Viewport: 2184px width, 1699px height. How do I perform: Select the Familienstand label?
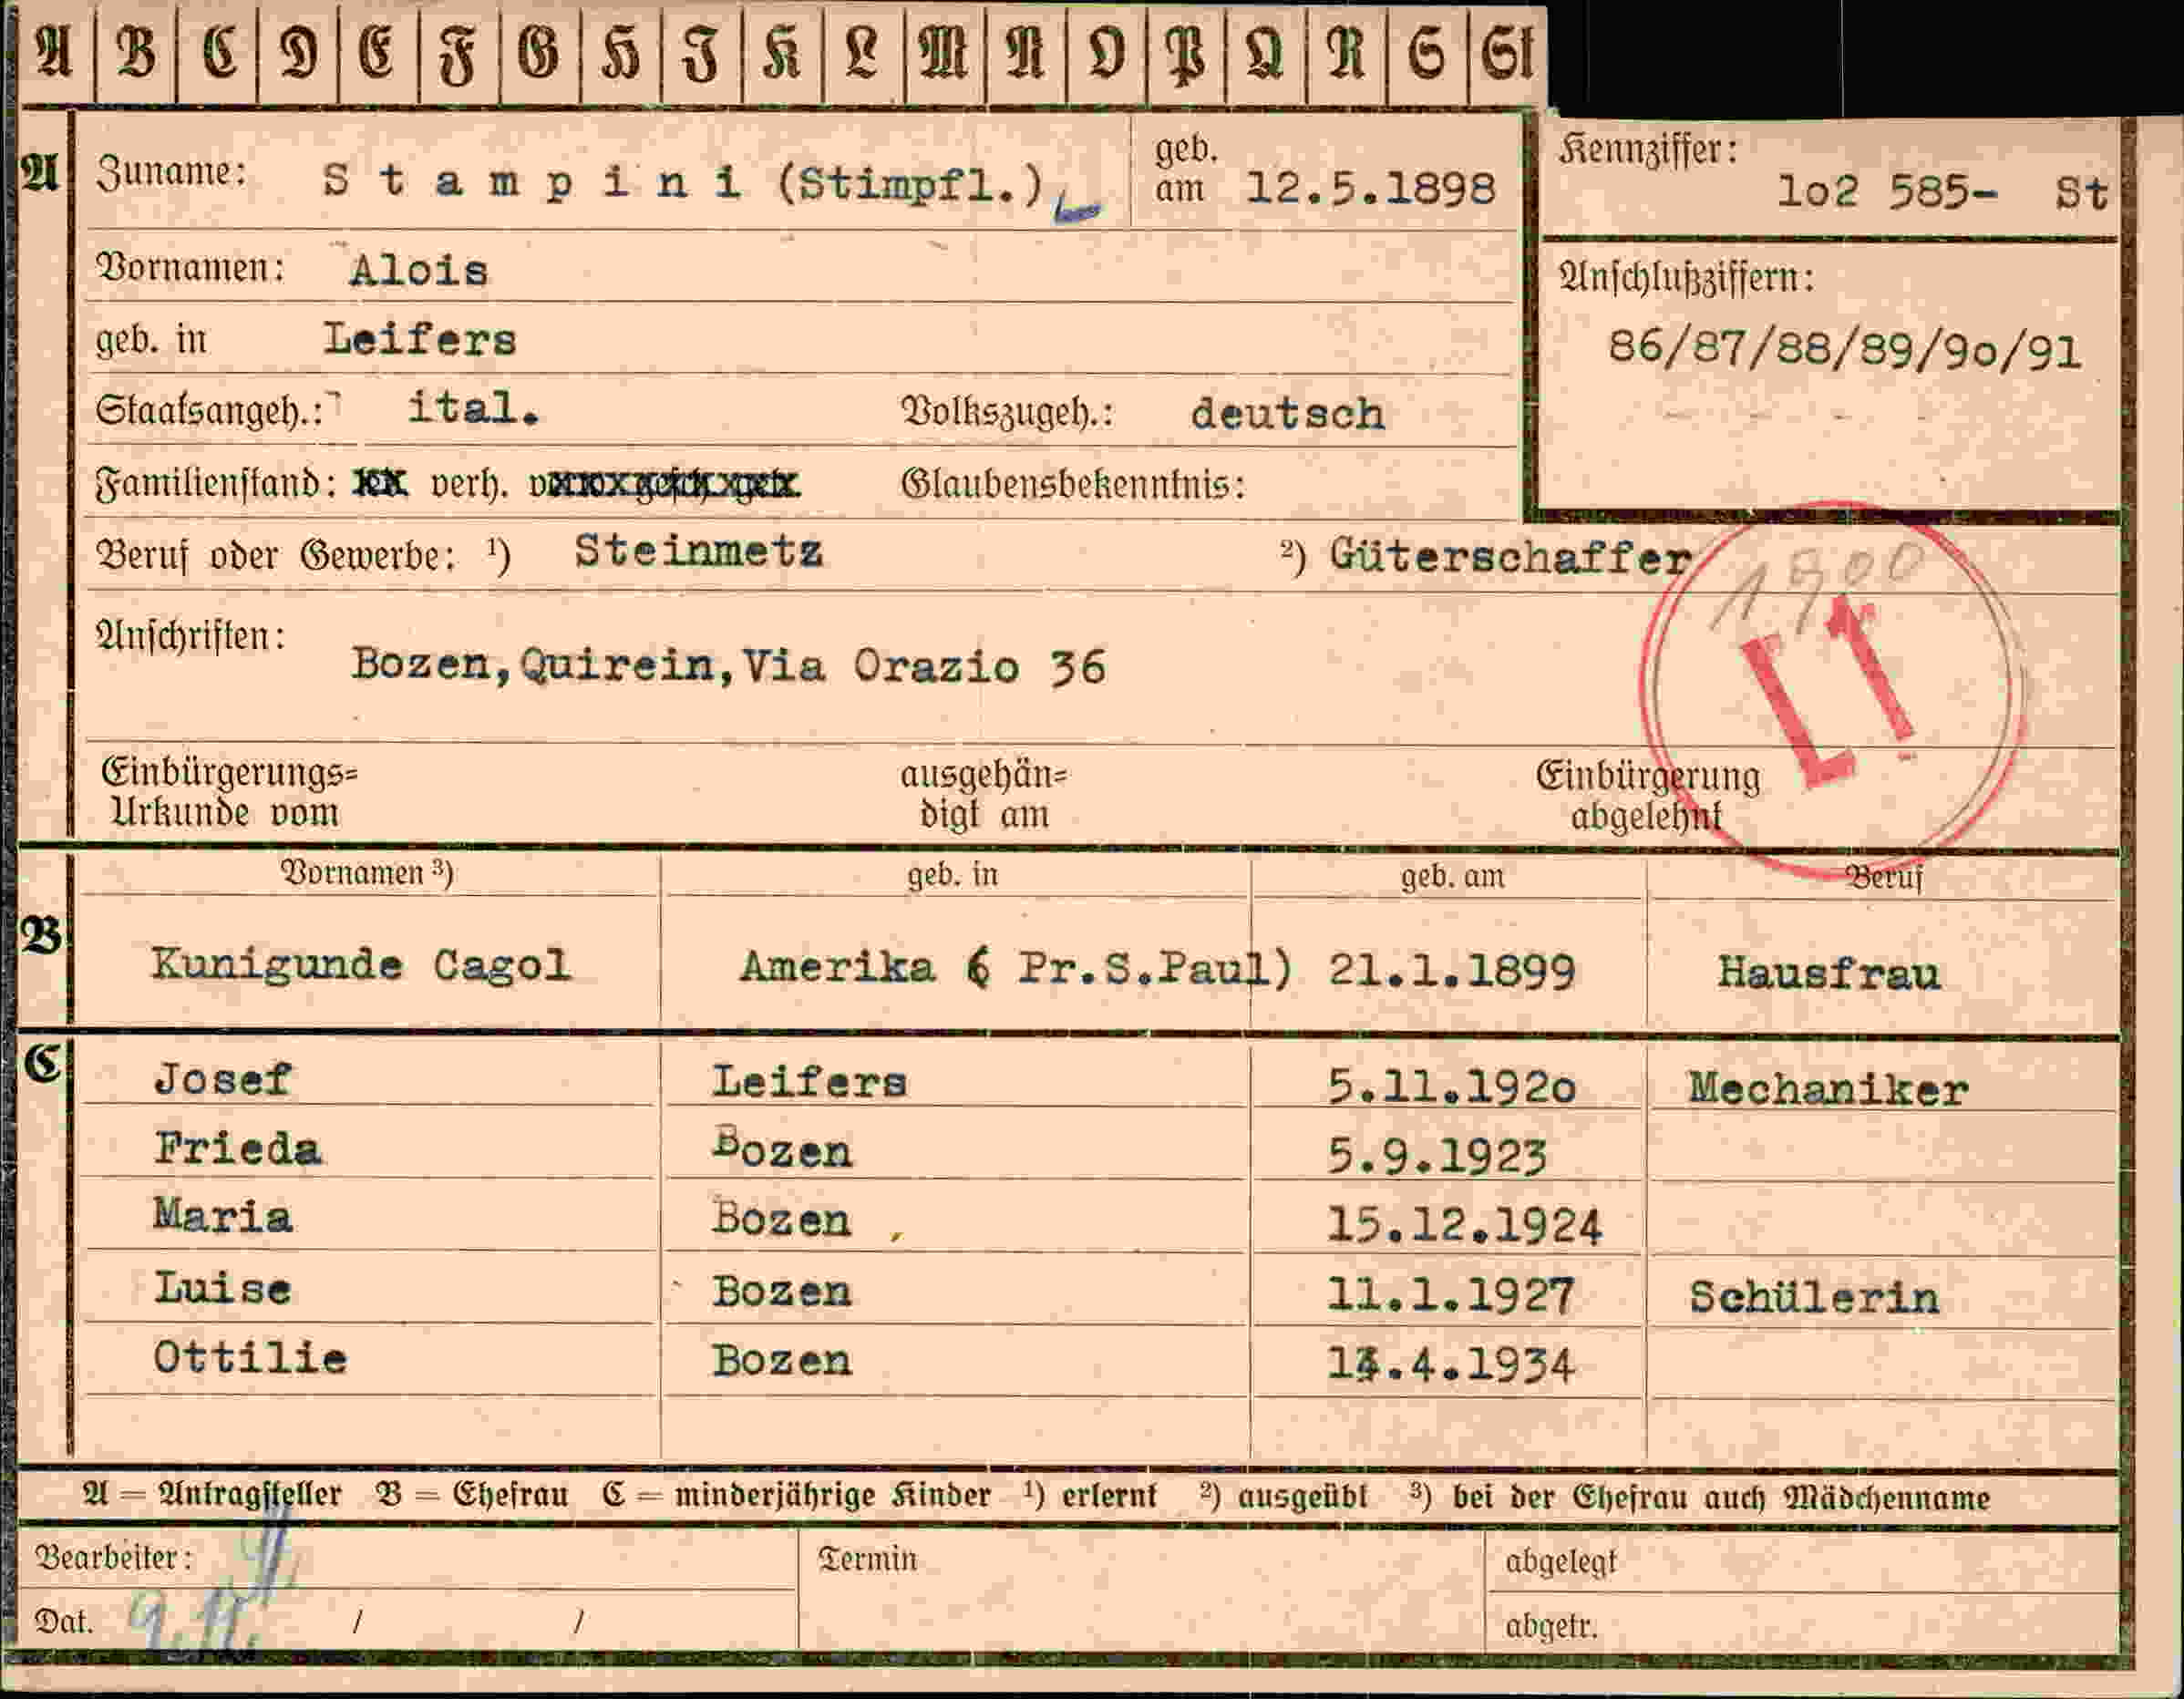pyautogui.click(x=215, y=485)
